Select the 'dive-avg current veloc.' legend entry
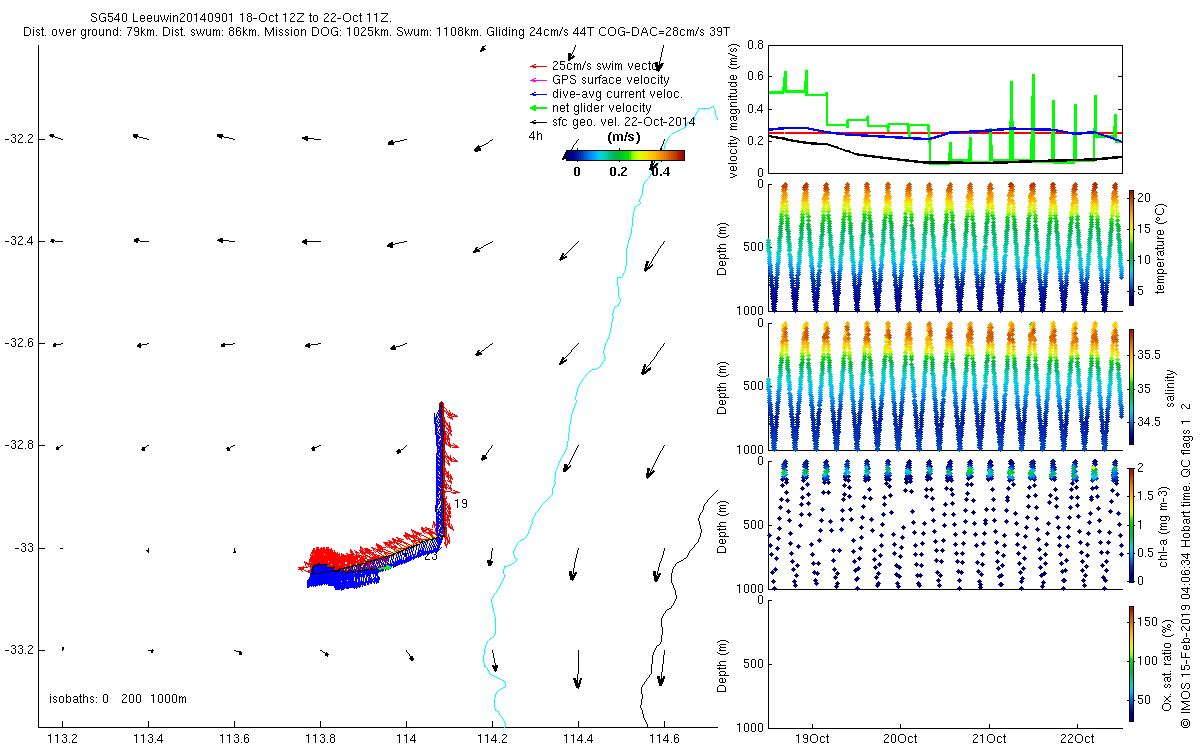 point(606,94)
